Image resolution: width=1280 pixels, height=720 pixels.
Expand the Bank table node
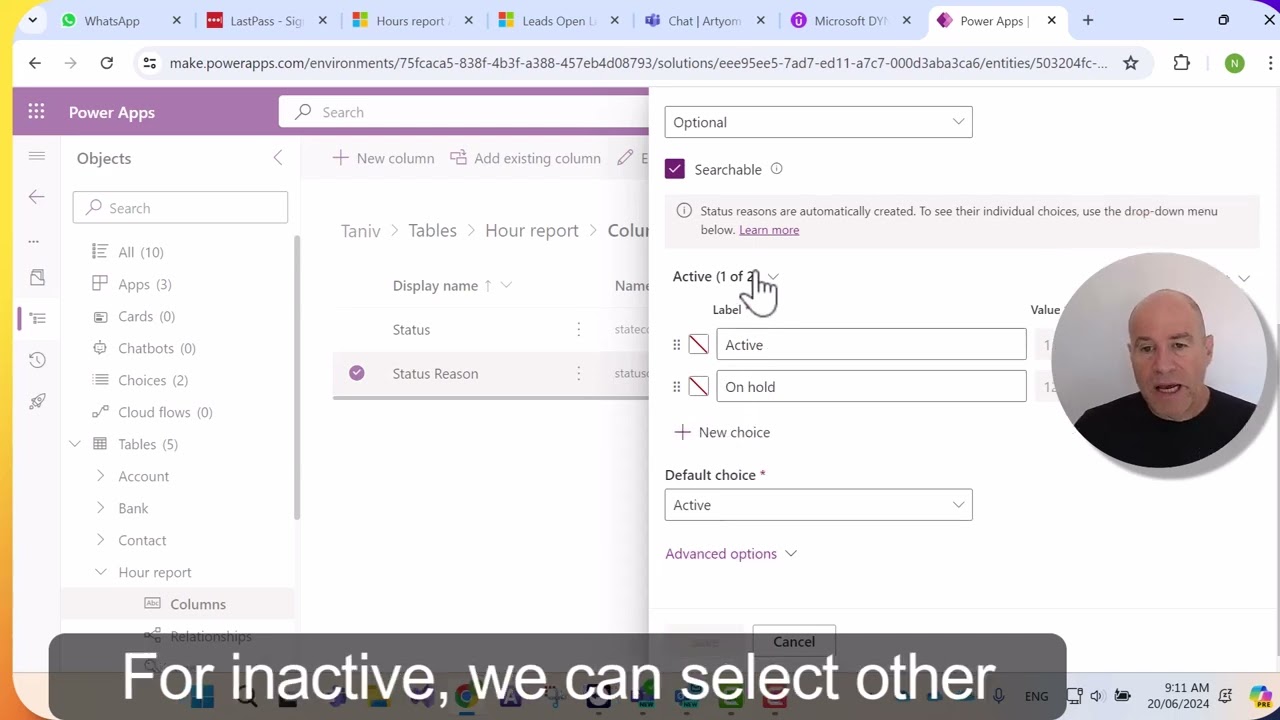coord(100,508)
